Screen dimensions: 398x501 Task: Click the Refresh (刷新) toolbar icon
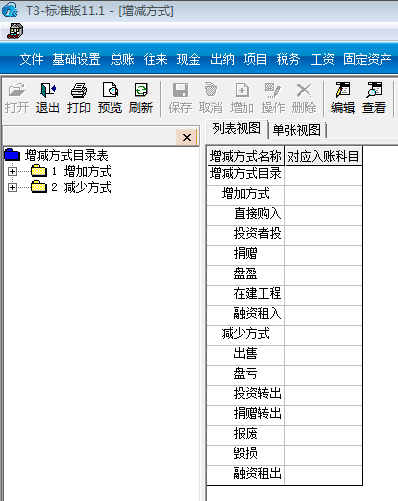pyautogui.click(x=141, y=98)
